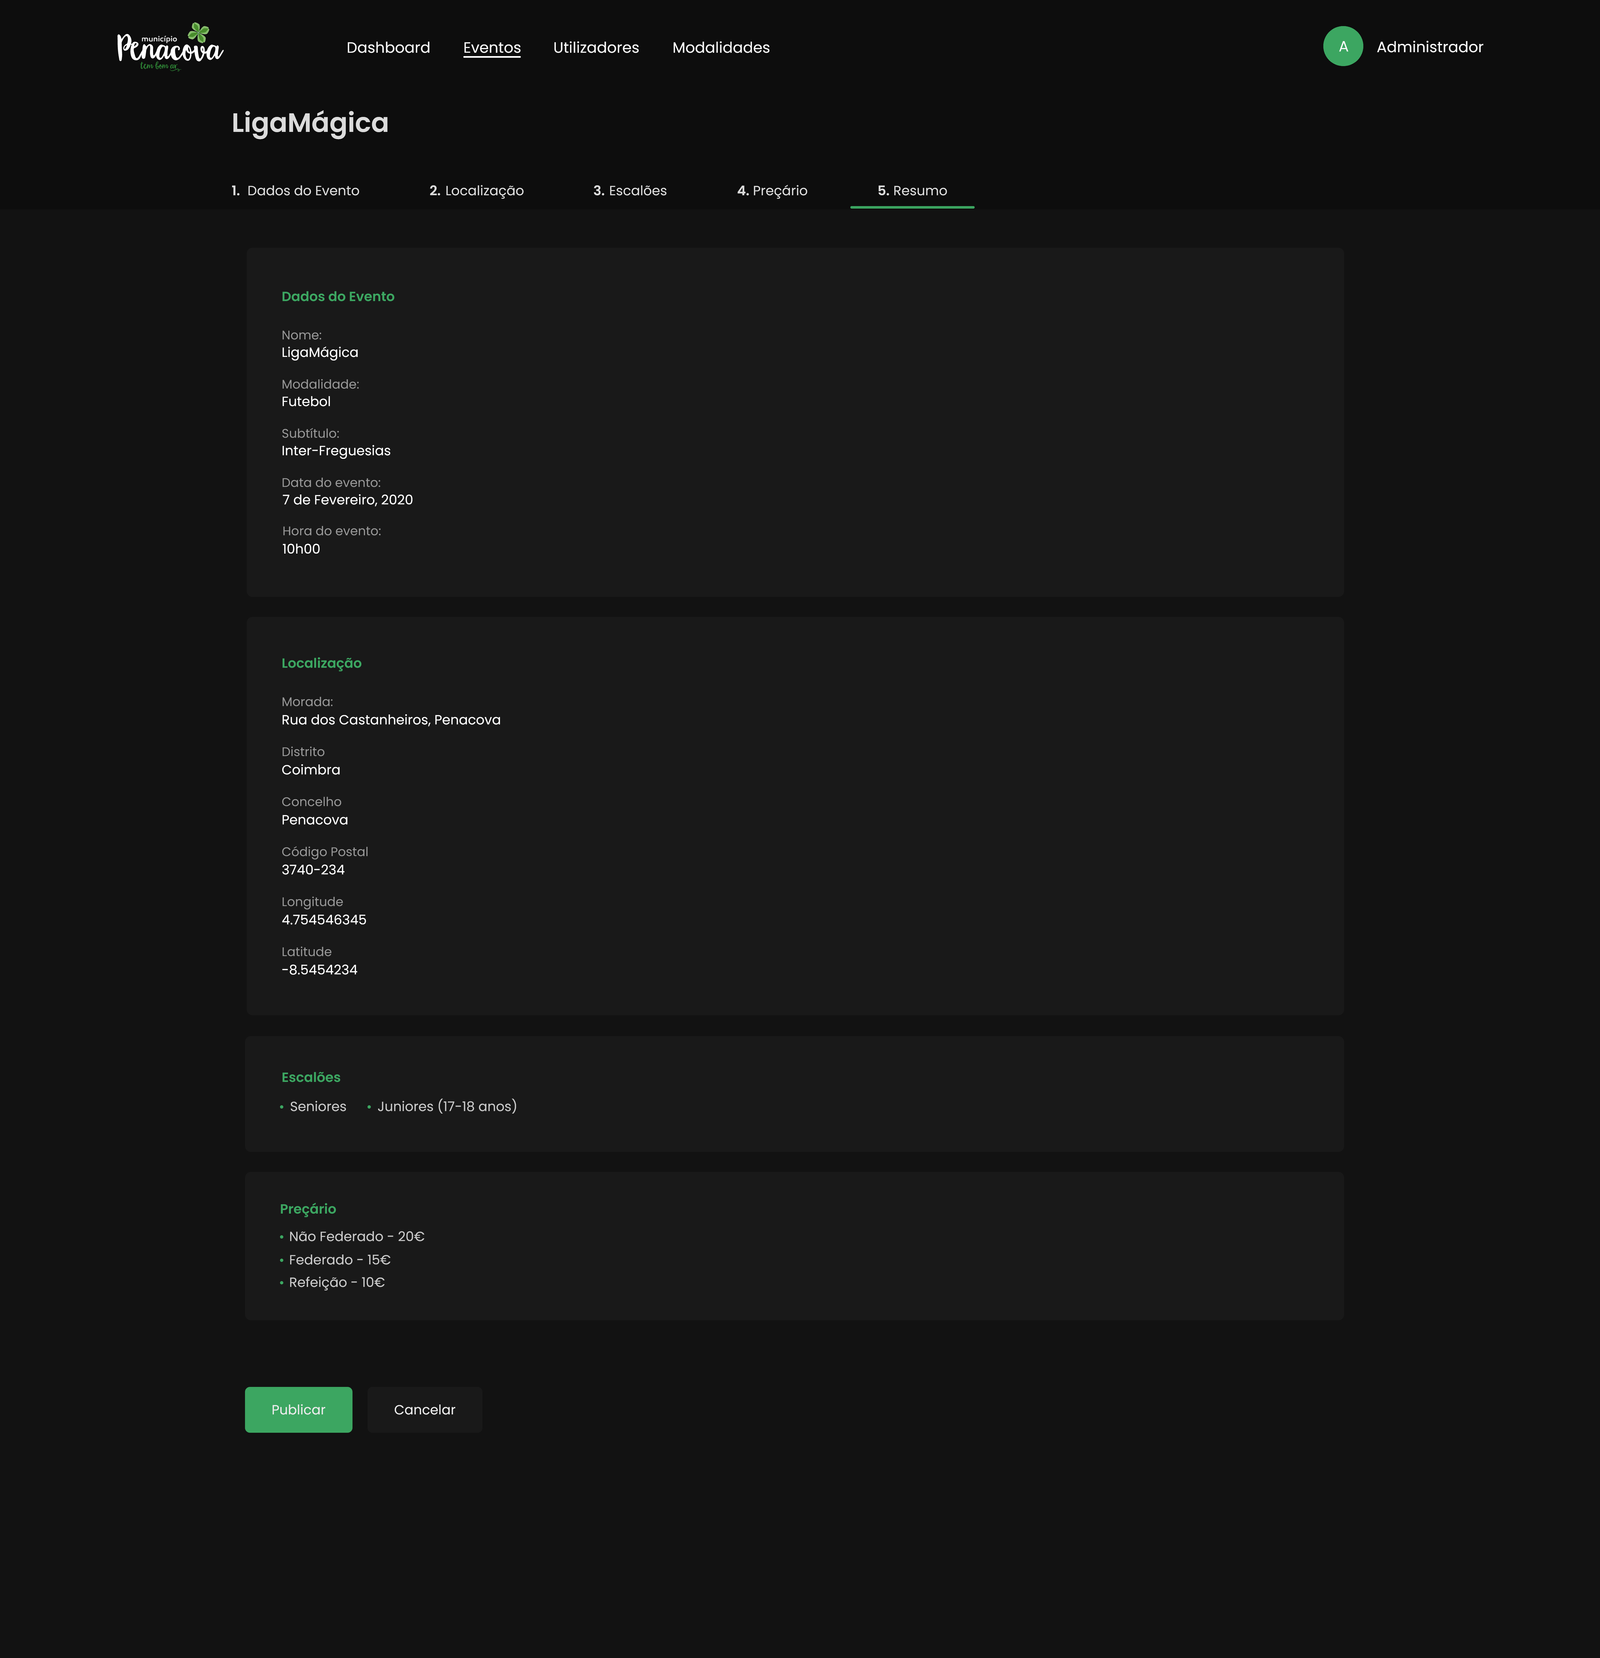Click the Não Federado - 20€ price
The width and height of the screenshot is (1600, 1658).
[356, 1237]
